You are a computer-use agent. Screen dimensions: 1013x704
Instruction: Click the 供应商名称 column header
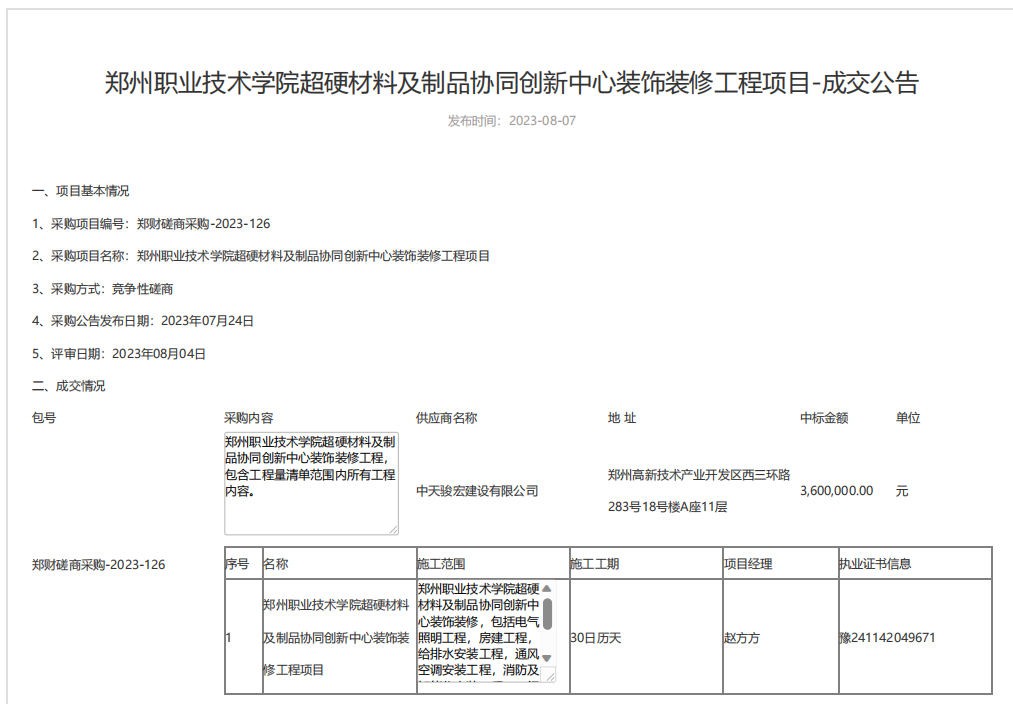click(x=446, y=418)
